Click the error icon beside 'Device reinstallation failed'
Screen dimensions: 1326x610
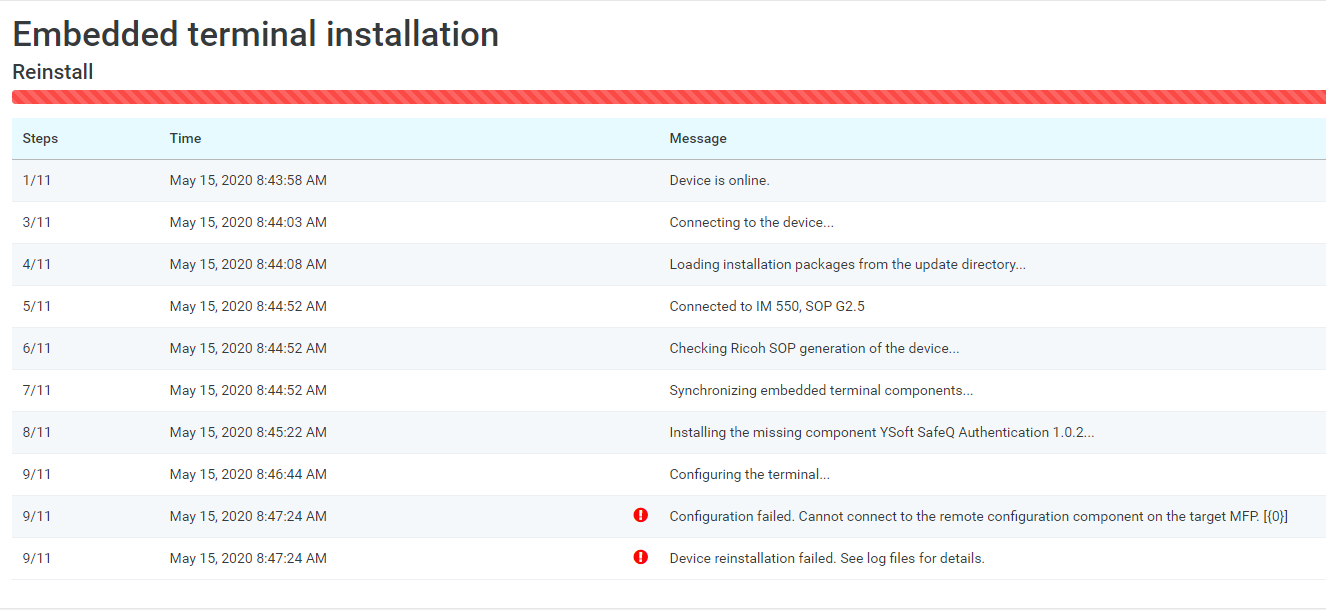click(641, 557)
